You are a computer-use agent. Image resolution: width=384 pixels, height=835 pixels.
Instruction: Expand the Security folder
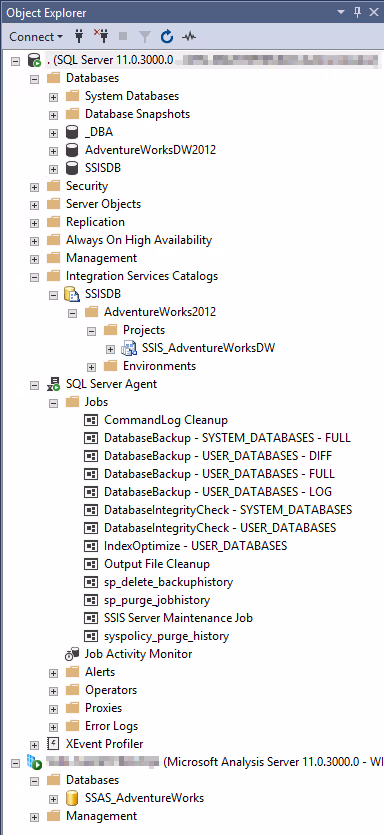(35, 187)
